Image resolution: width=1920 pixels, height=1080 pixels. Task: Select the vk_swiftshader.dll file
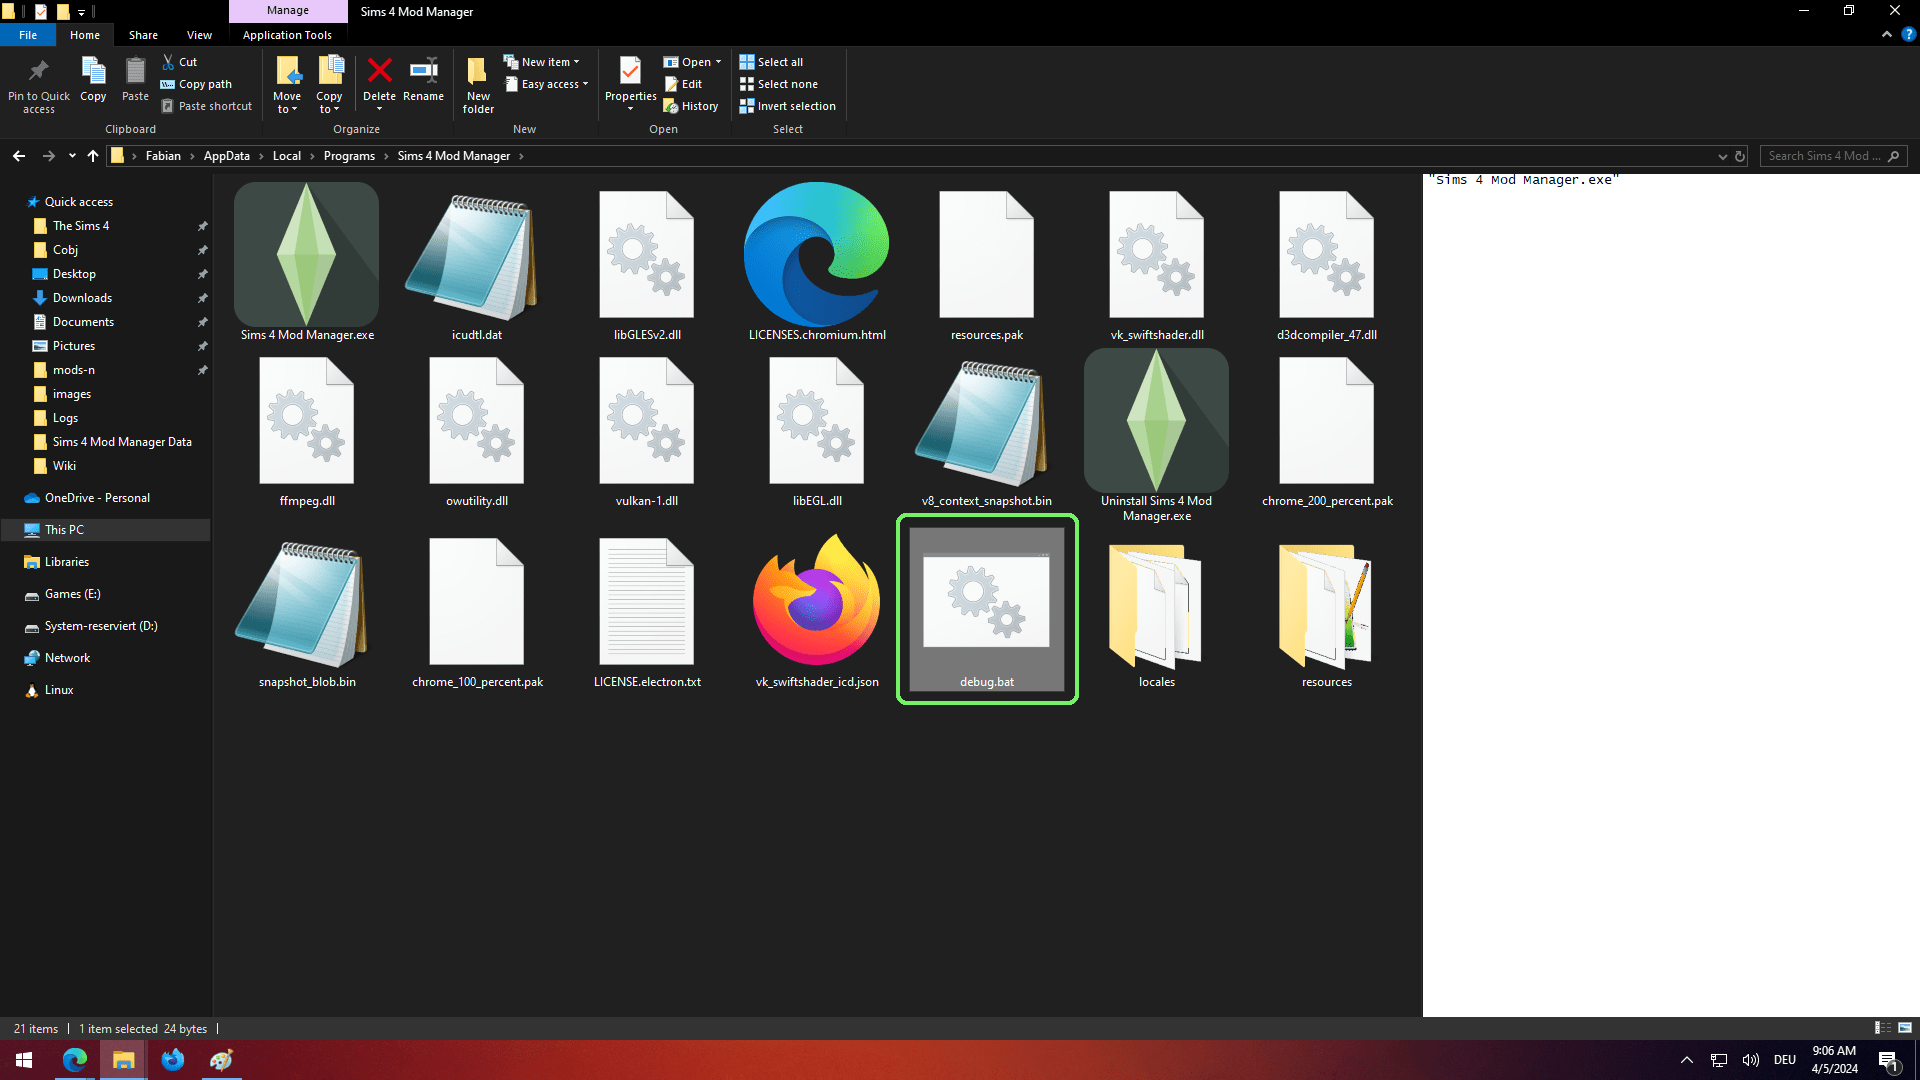coord(1156,263)
